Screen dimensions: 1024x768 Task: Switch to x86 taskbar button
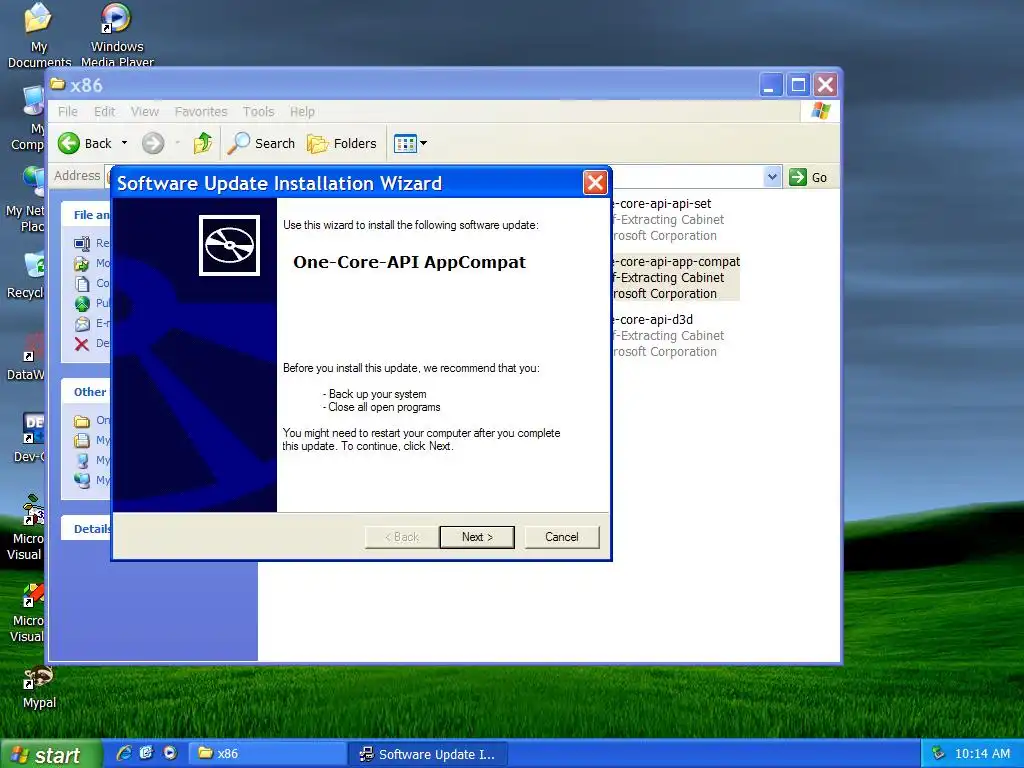click(268, 754)
